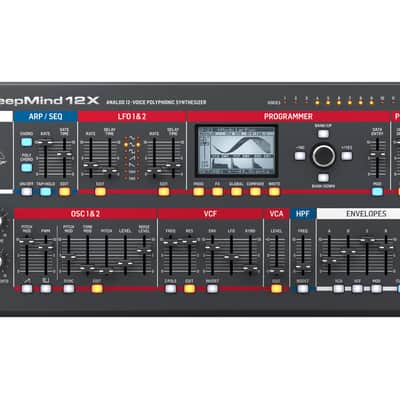Click the ENVELOPES section header
Image resolution: width=400 pixels, height=400 pixels.
coord(358,214)
